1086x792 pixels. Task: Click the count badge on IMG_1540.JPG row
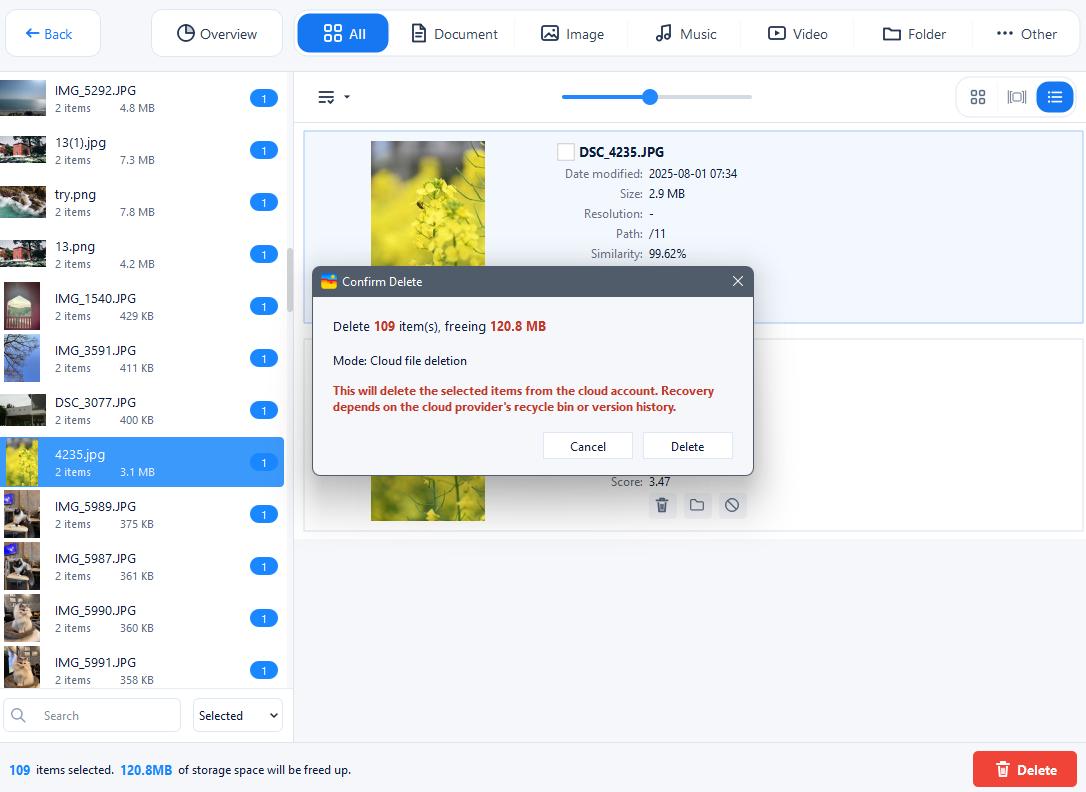pos(264,306)
